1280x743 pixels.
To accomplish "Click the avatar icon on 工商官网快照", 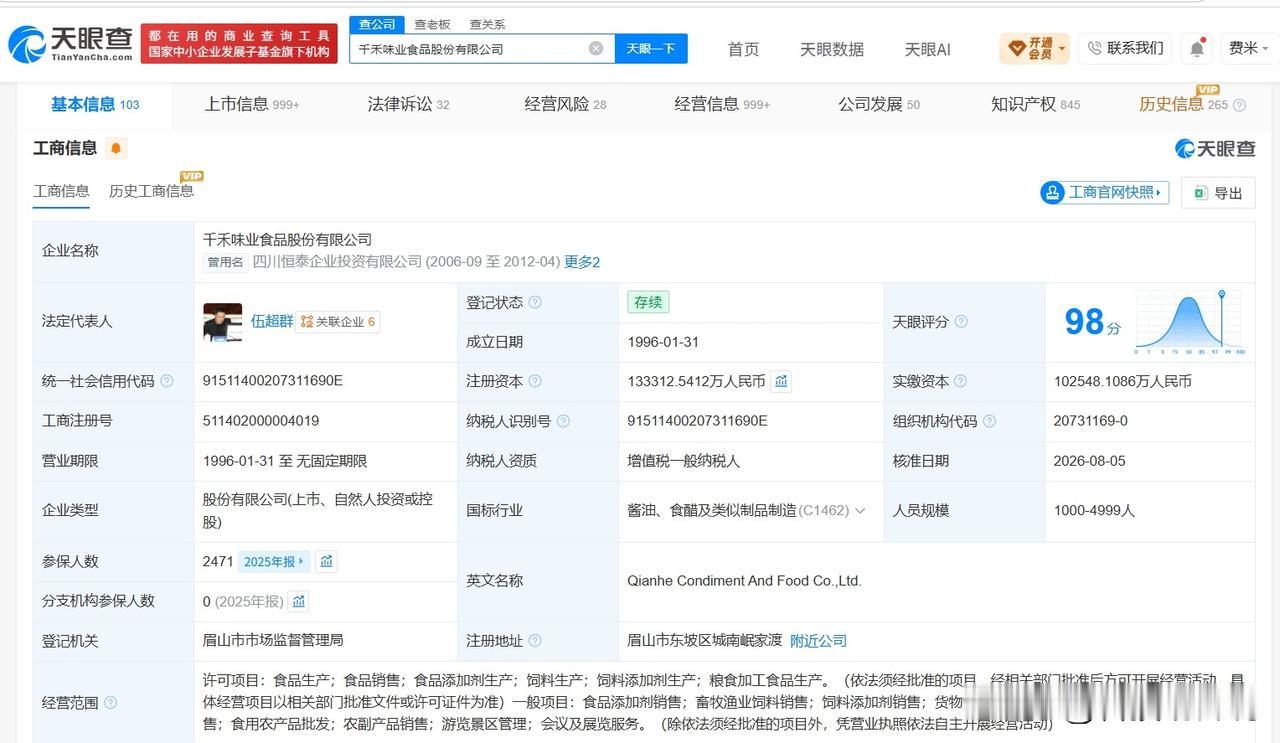I will [1052, 192].
